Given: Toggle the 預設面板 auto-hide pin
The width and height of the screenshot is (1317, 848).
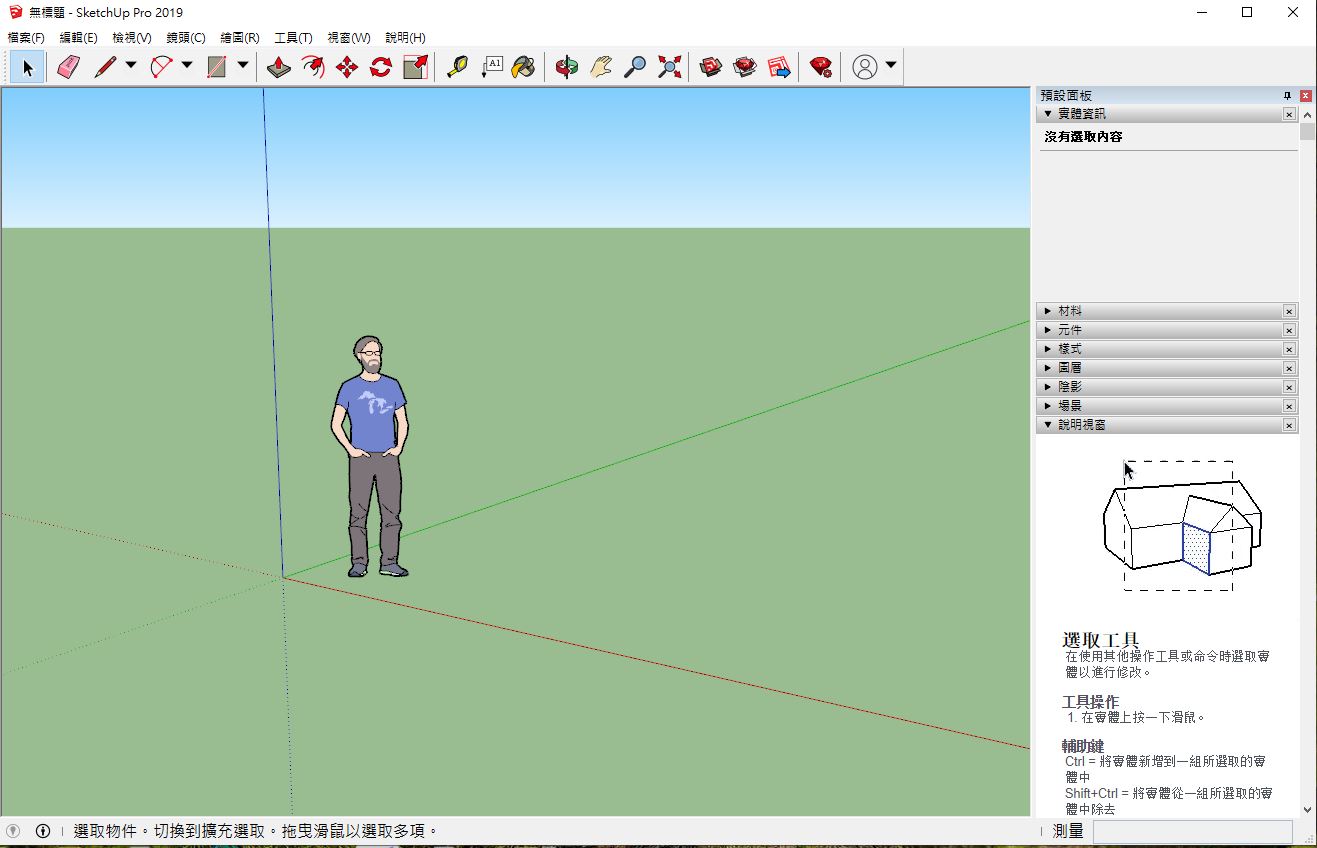Looking at the screenshot, I should [1287, 96].
